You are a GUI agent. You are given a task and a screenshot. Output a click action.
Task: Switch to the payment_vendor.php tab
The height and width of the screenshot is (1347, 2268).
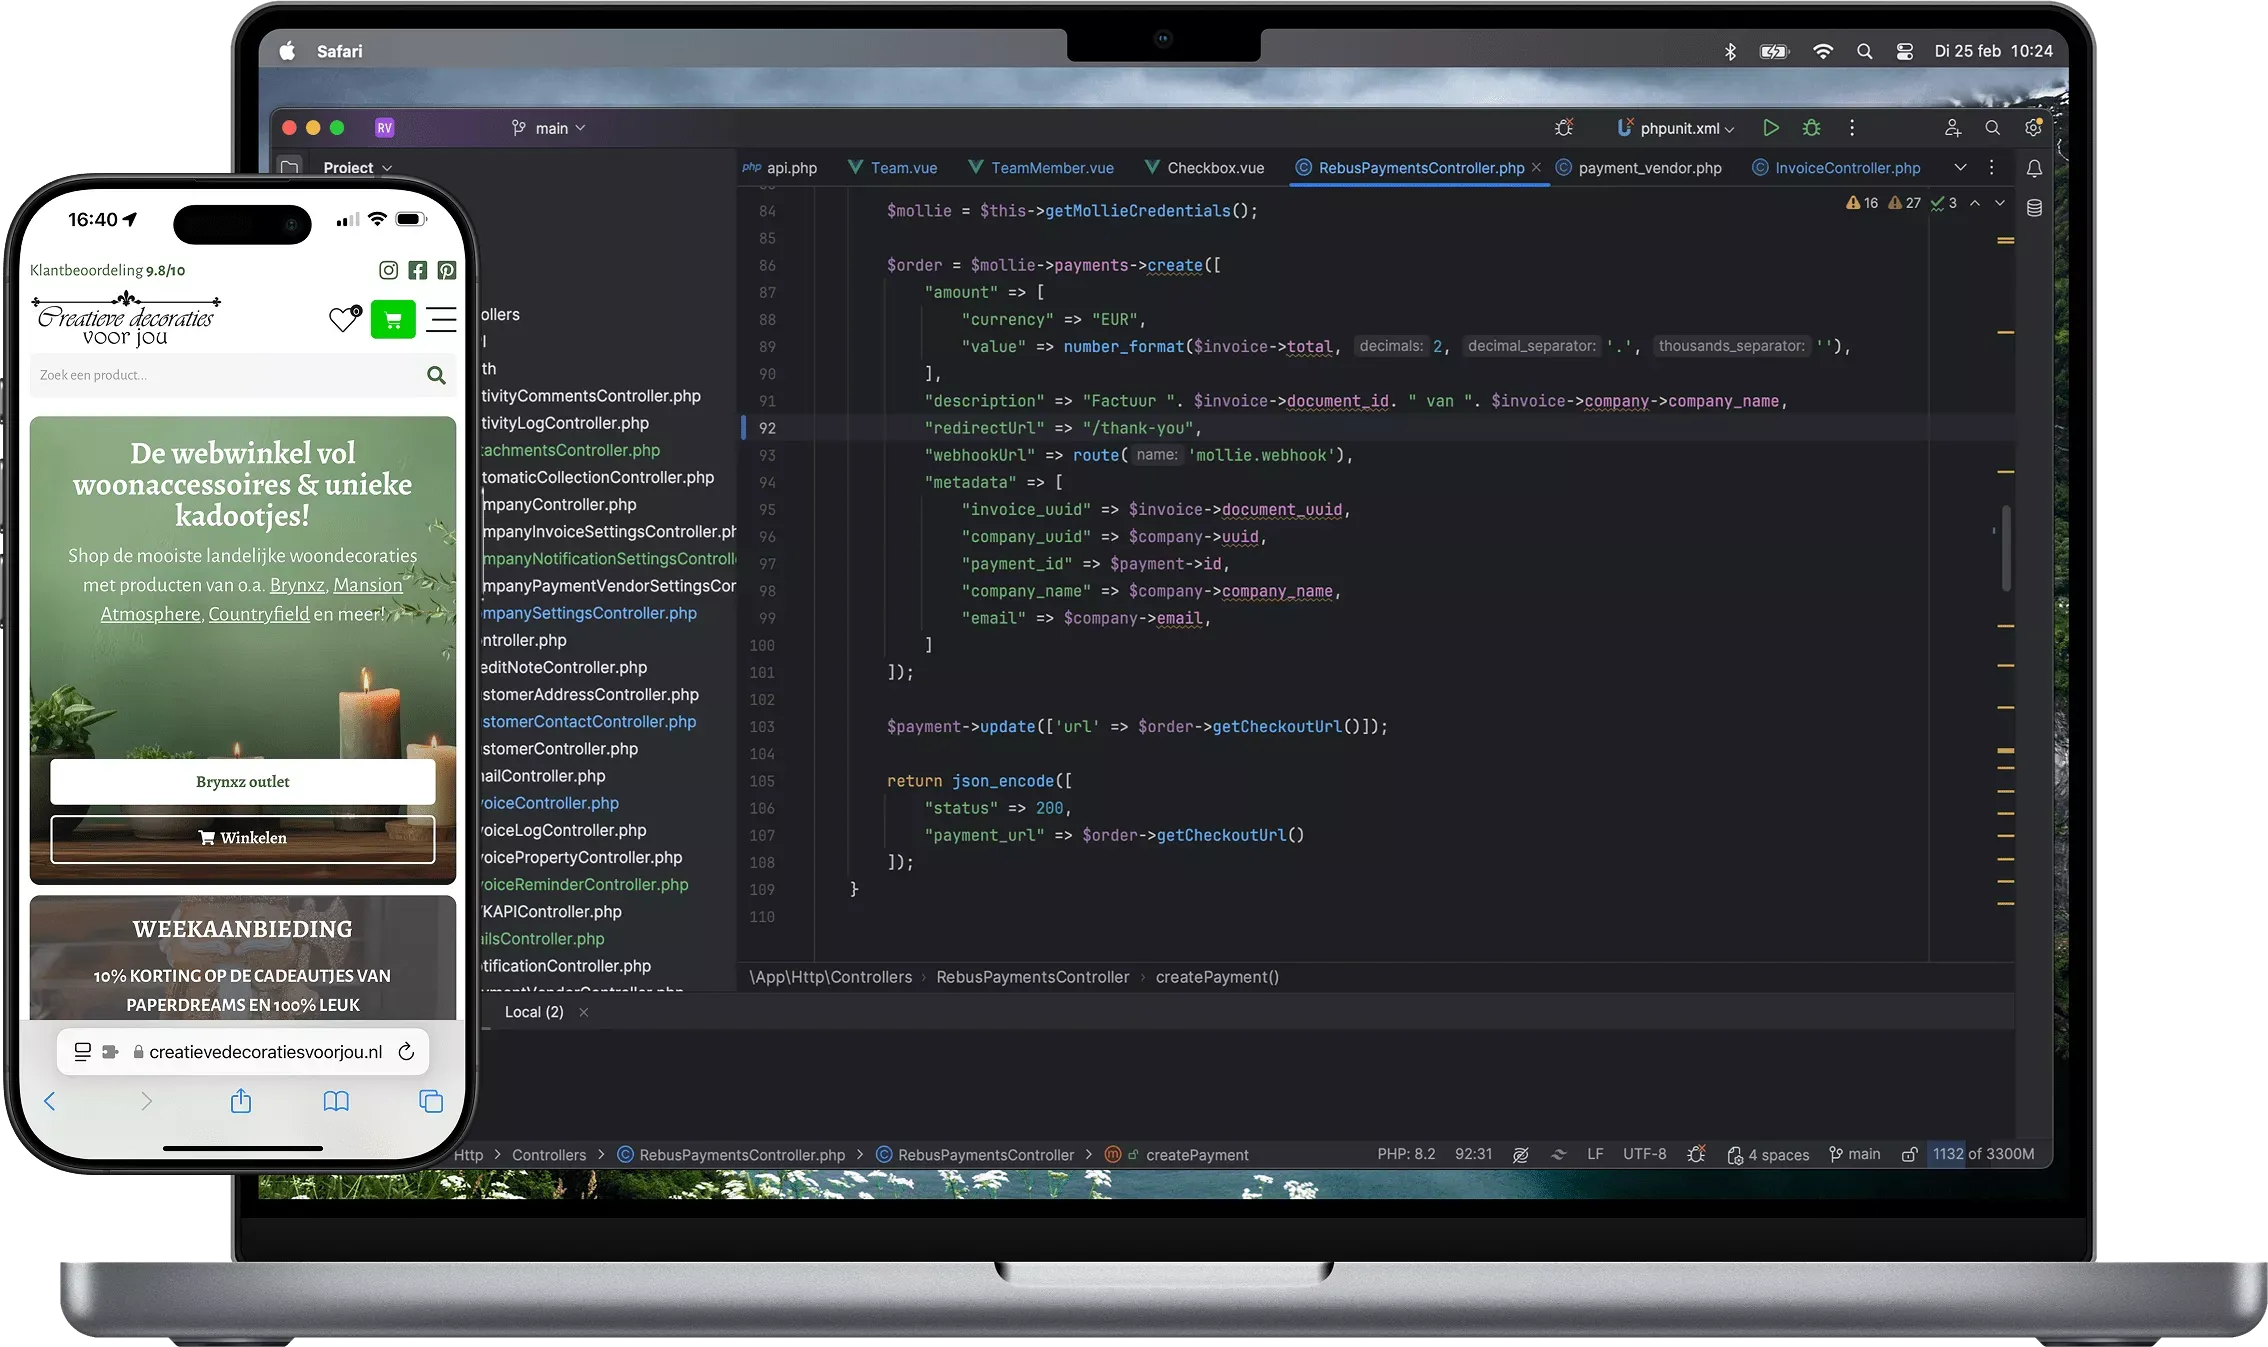(x=1639, y=168)
